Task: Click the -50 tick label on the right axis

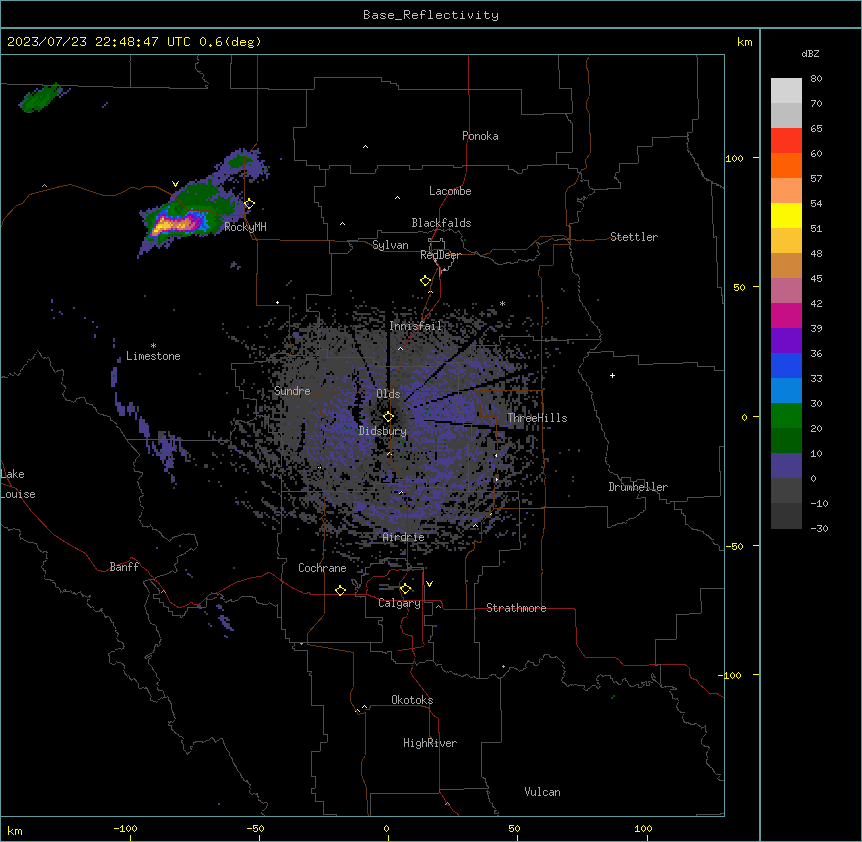Action: [x=734, y=546]
